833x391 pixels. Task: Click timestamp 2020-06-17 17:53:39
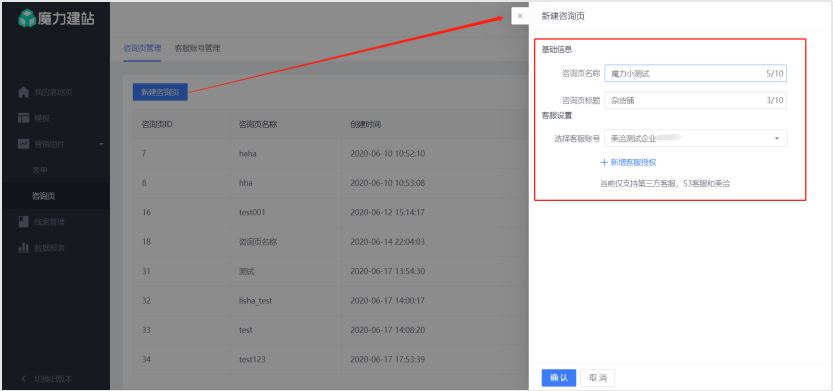387,360
